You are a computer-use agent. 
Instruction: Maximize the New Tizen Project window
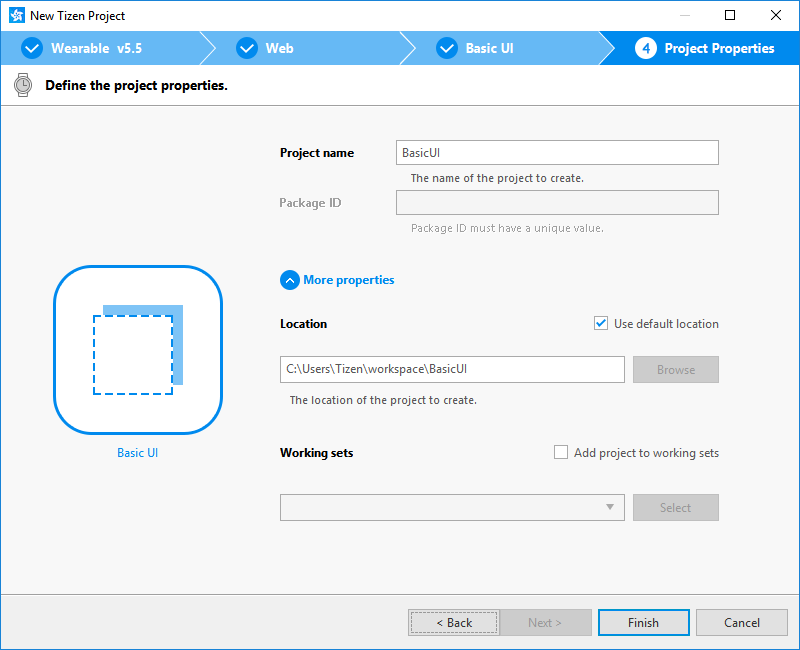(x=730, y=16)
